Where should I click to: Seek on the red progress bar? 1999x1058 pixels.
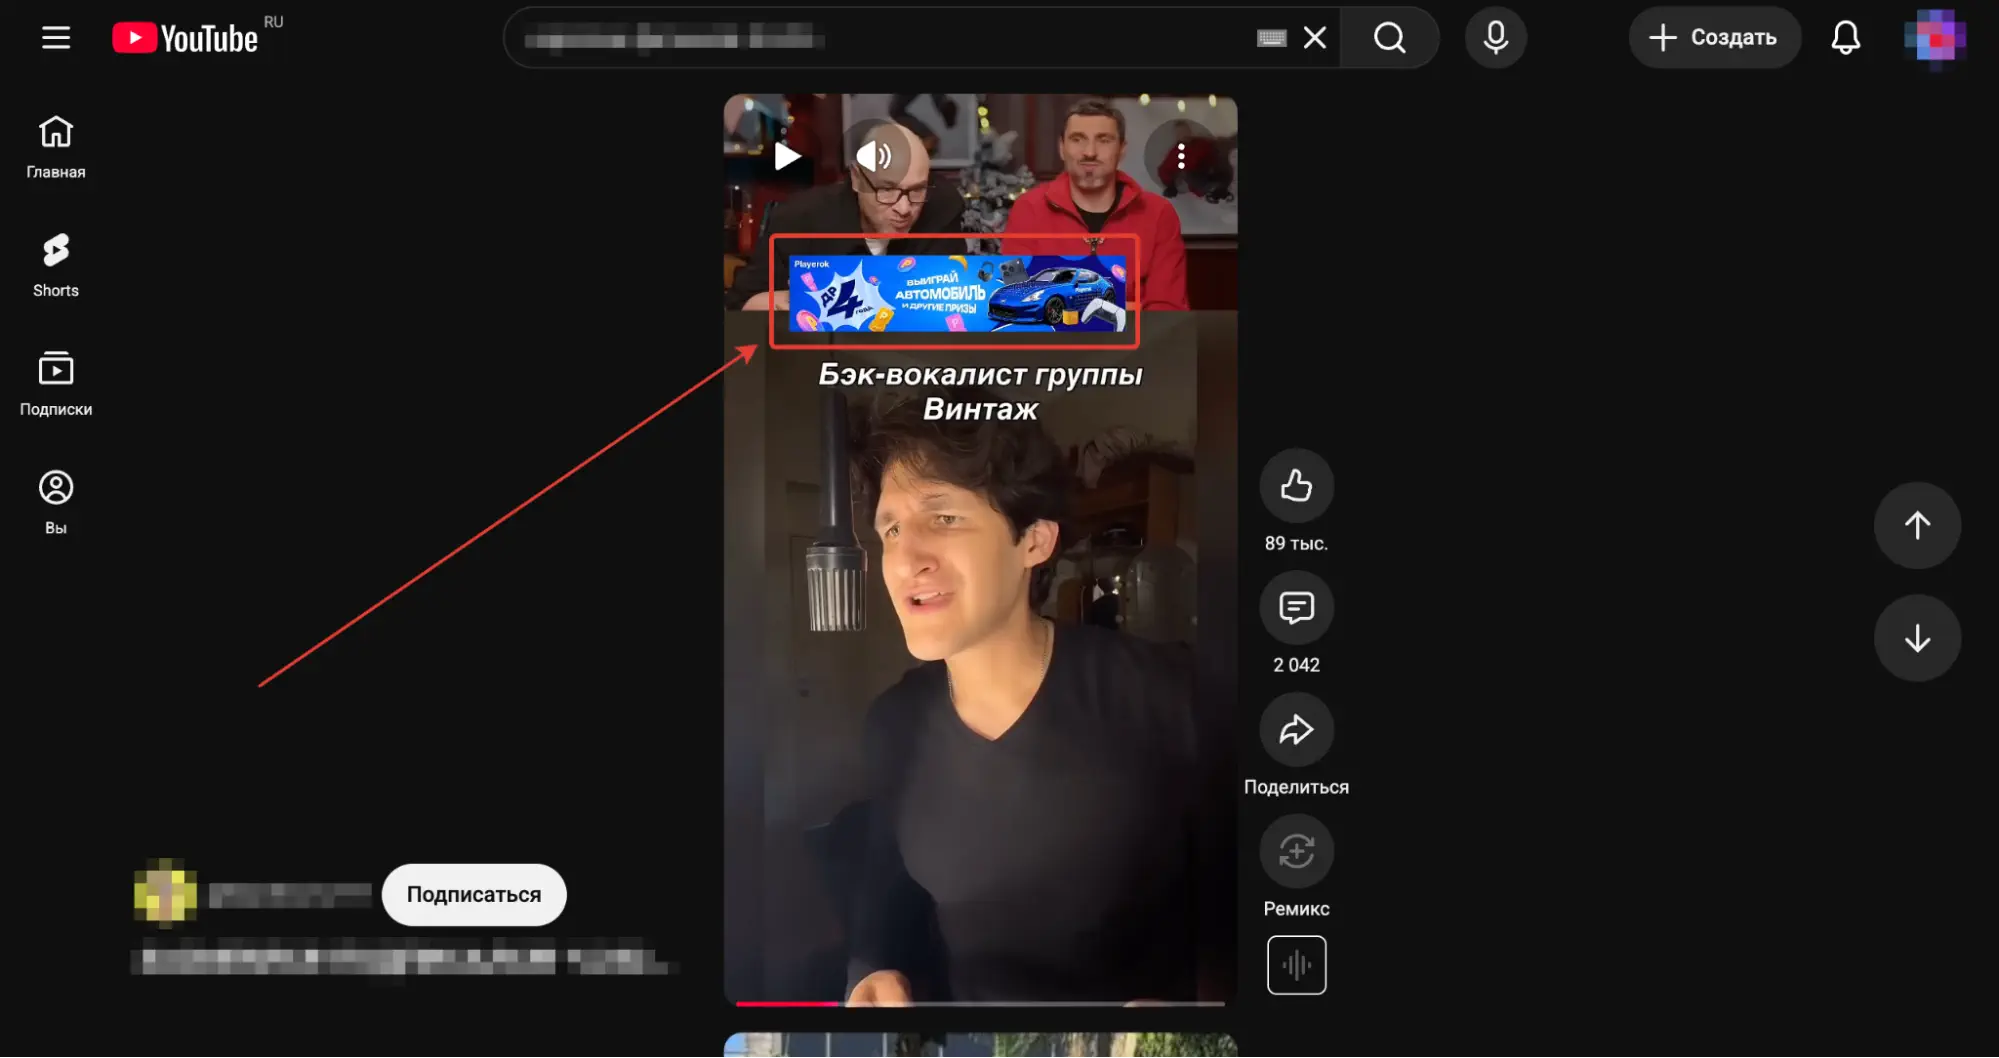[x=980, y=1003]
